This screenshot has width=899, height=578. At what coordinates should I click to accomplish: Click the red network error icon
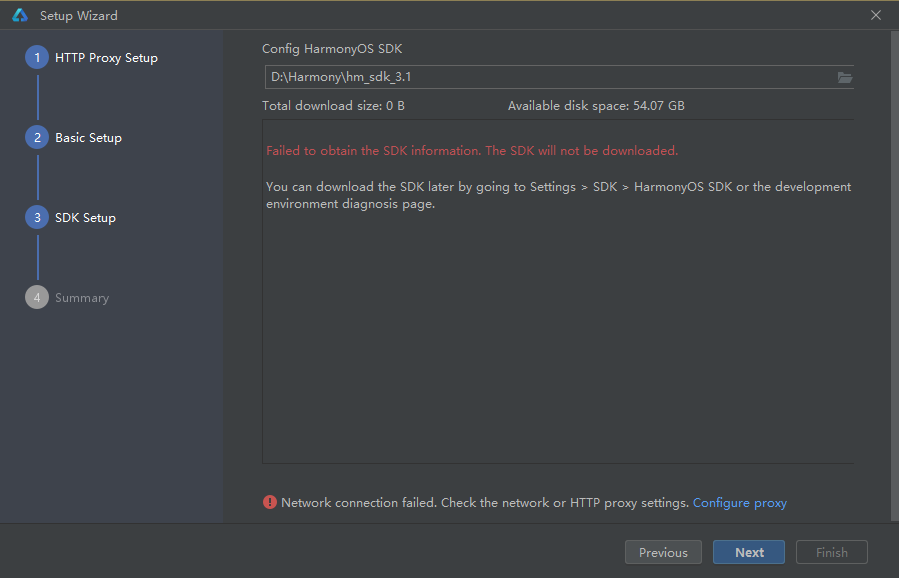tap(270, 502)
